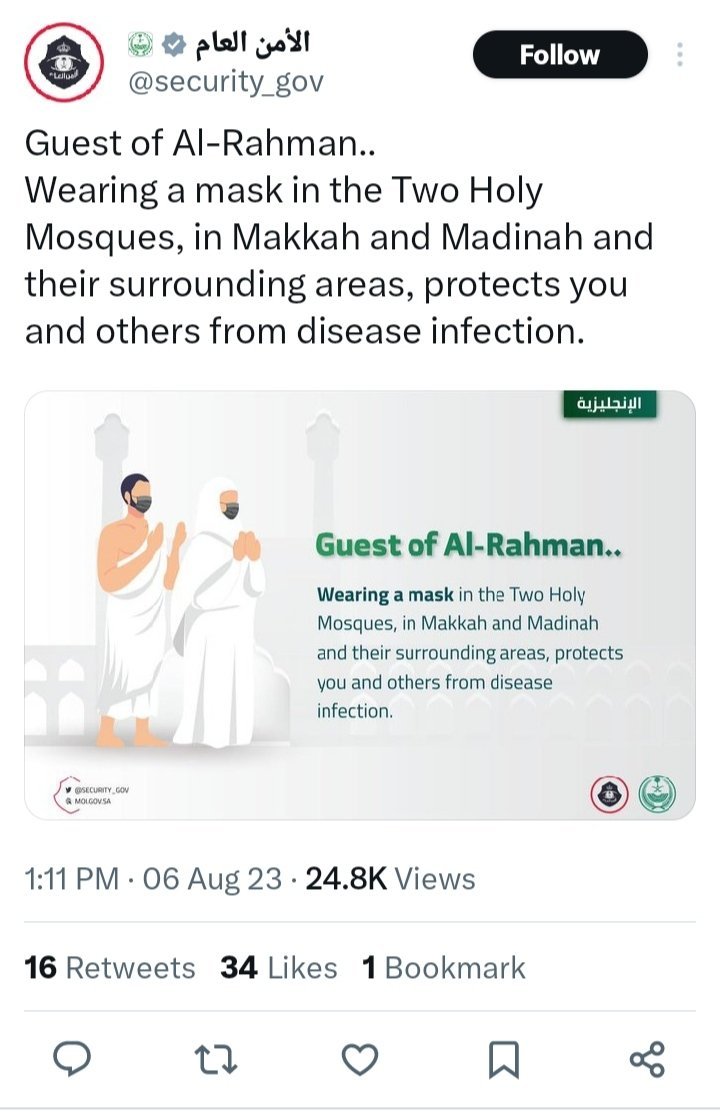Like the tweet with heart icon
This screenshot has height=1112, width=720.
[360, 1058]
